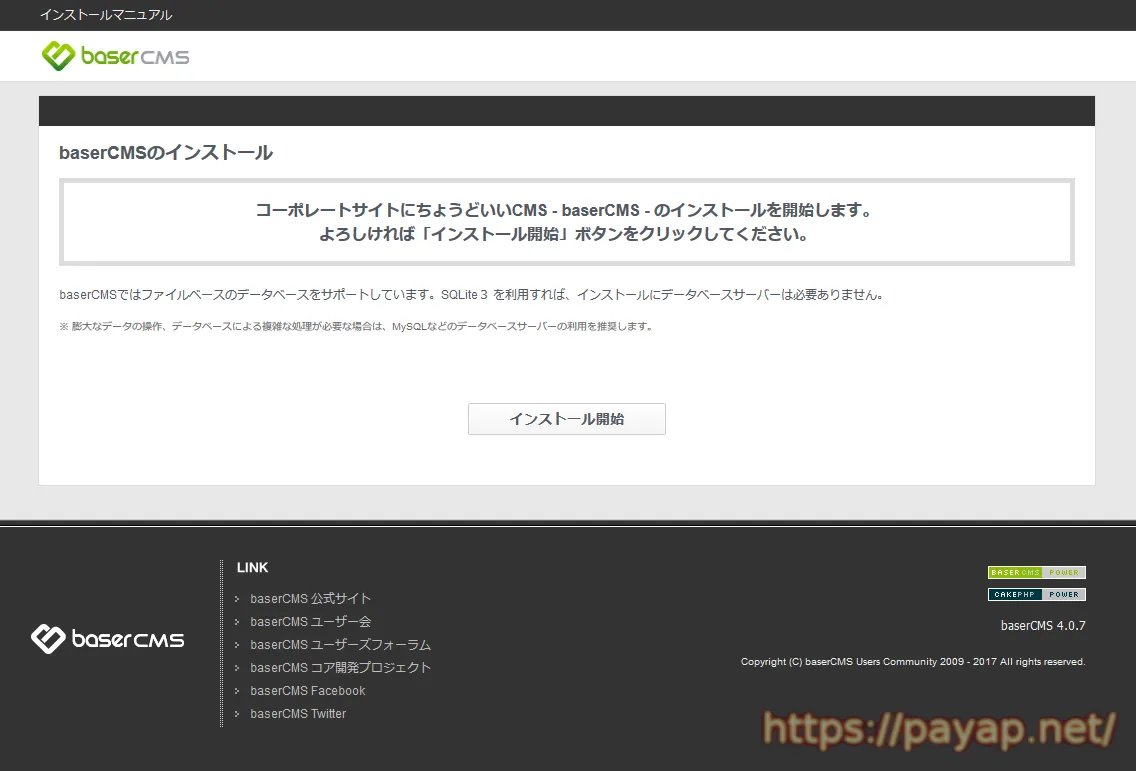
Task: Open the baserCMS Facebook link
Action: coord(307,690)
